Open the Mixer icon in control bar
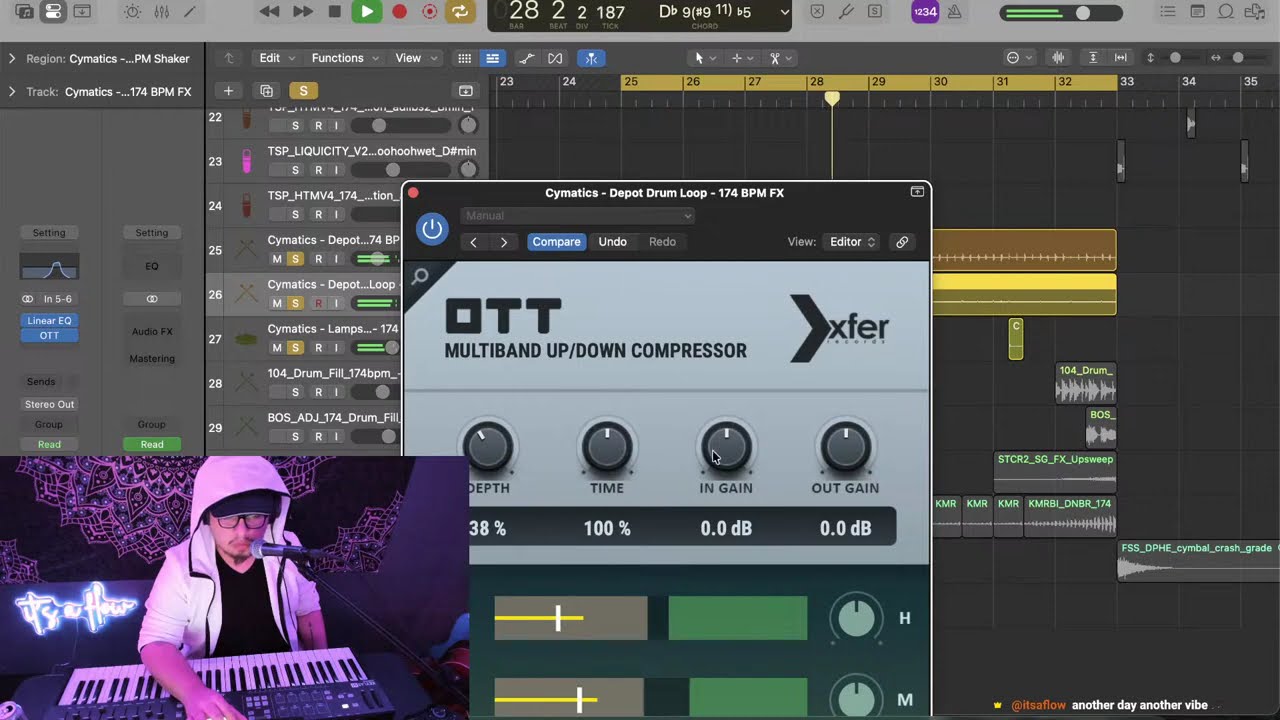 click(x=161, y=12)
